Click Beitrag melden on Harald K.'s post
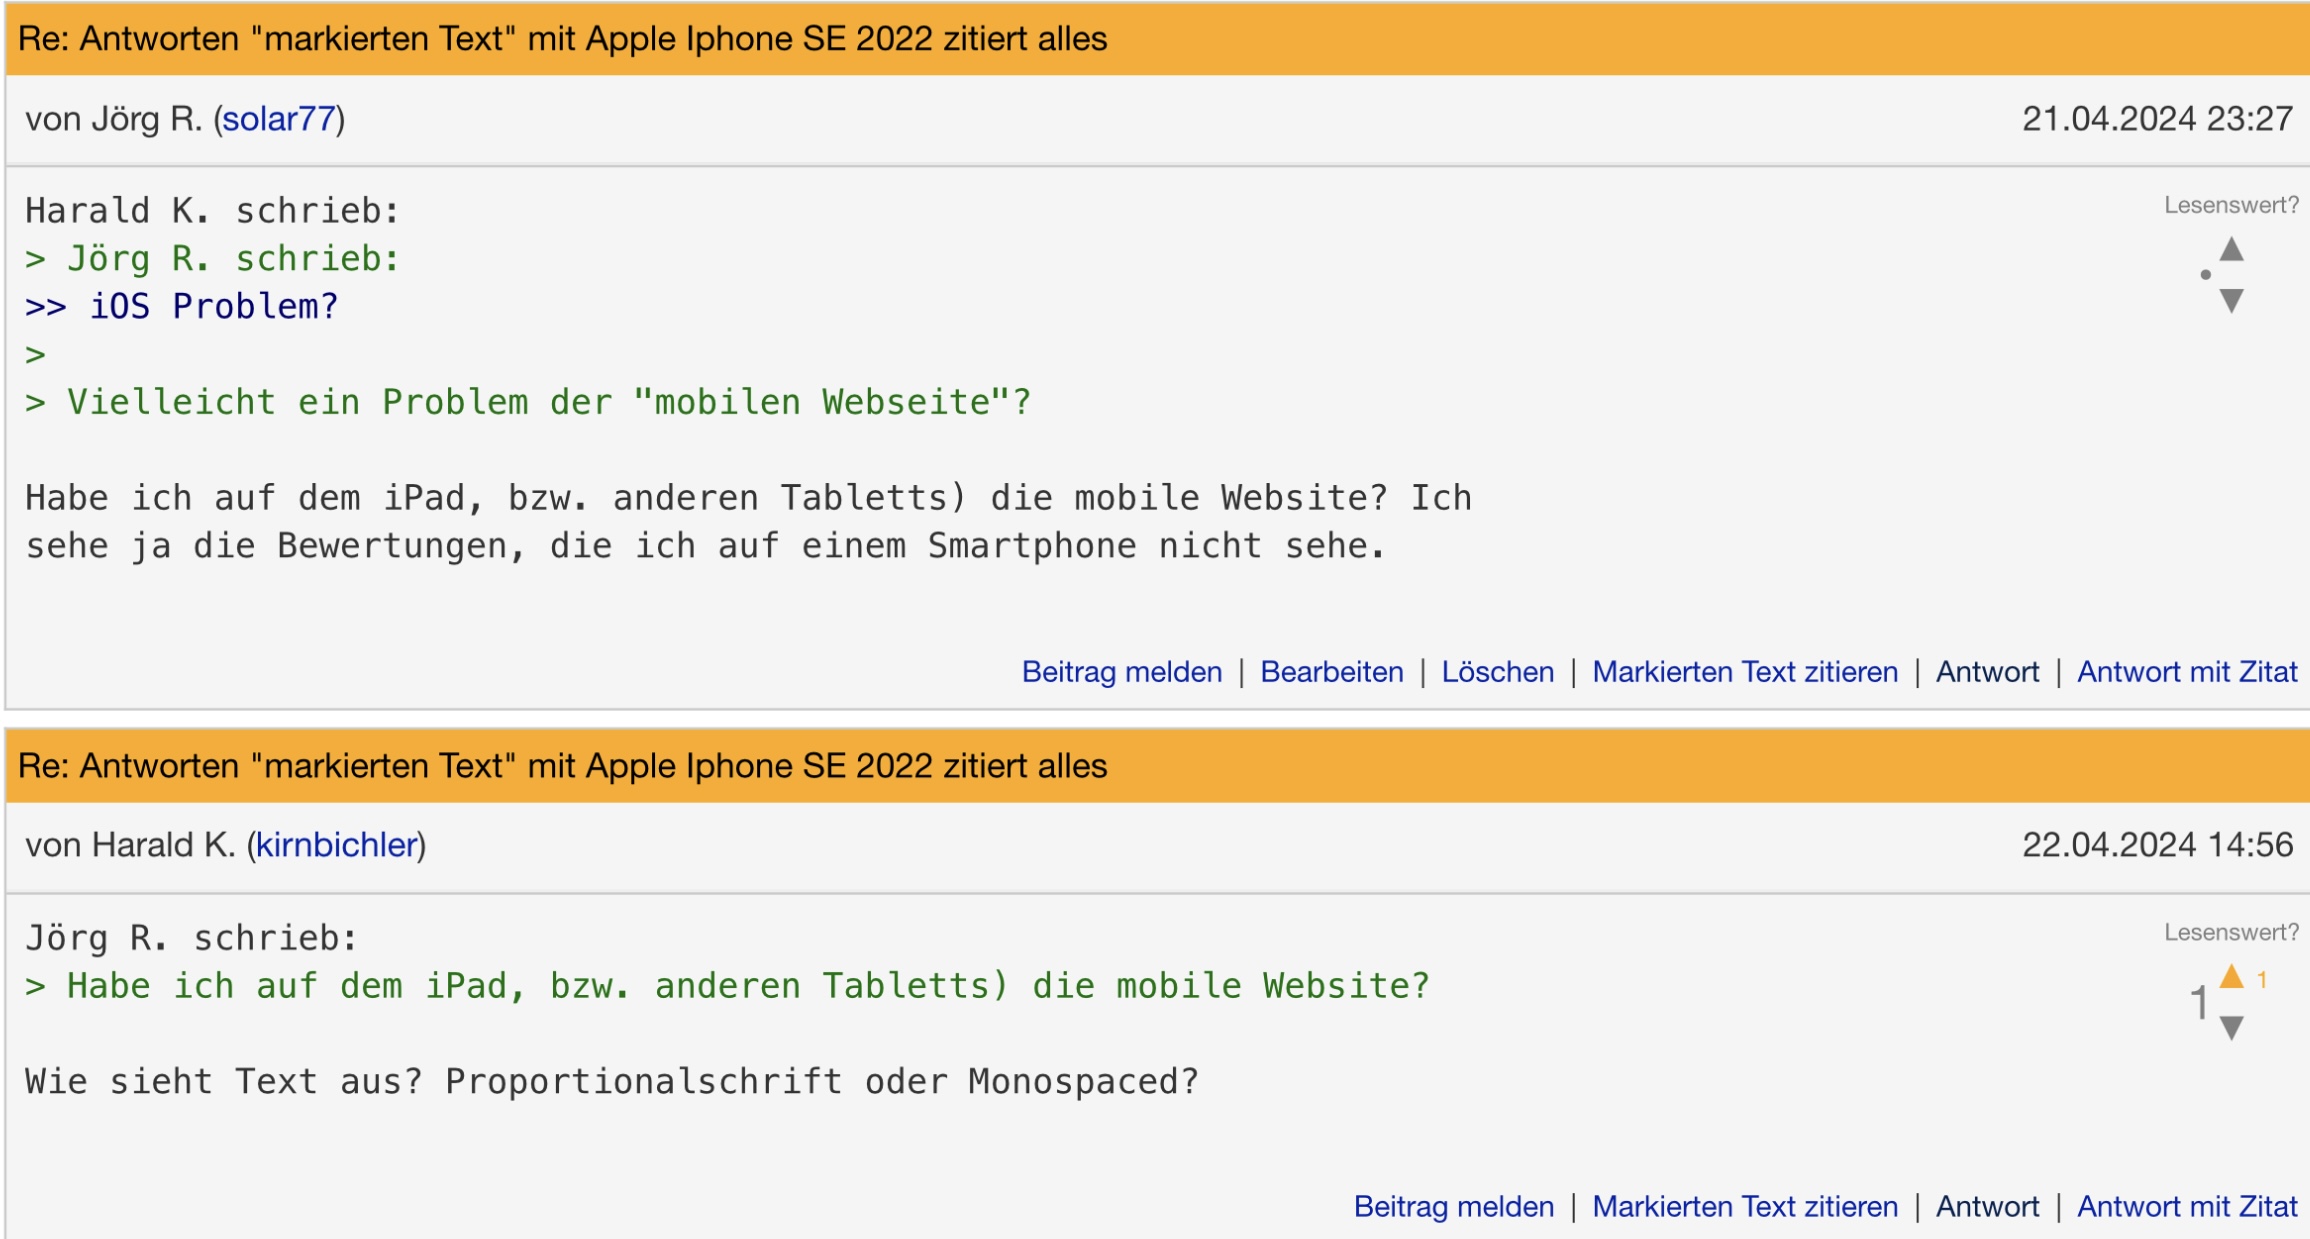This screenshot has width=2310, height=1239. point(1454,1207)
